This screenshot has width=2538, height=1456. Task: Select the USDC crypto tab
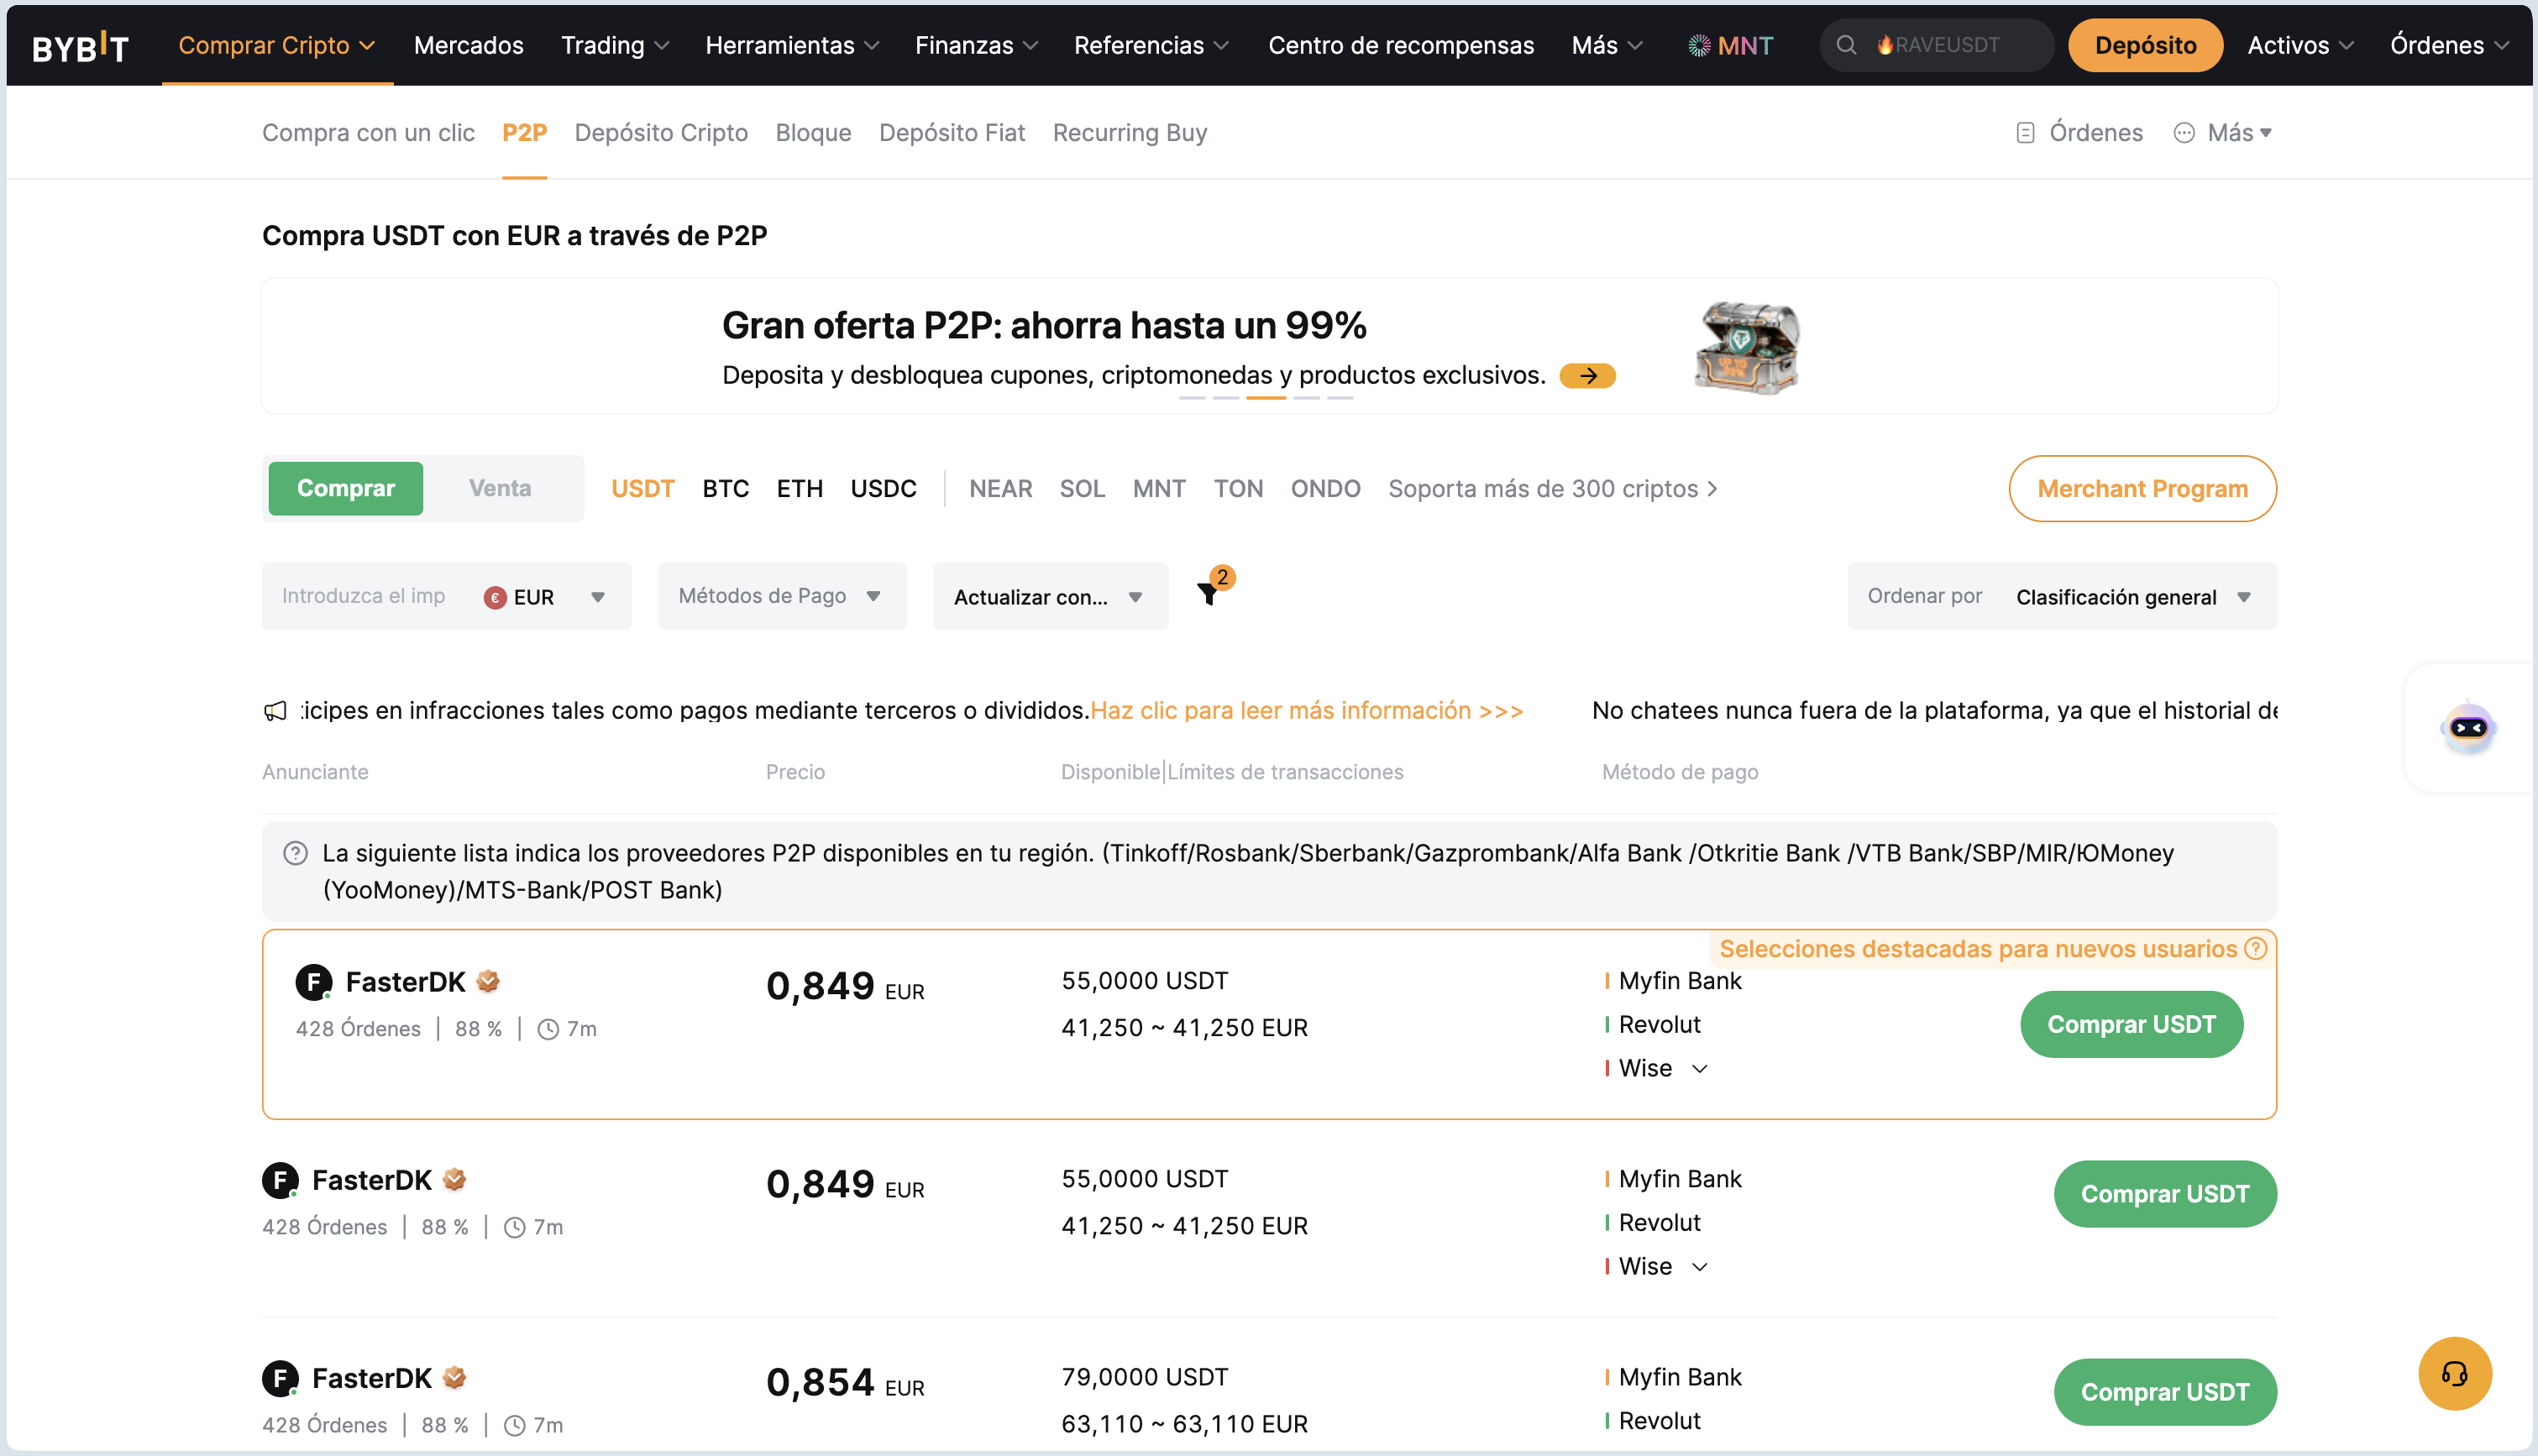(884, 489)
